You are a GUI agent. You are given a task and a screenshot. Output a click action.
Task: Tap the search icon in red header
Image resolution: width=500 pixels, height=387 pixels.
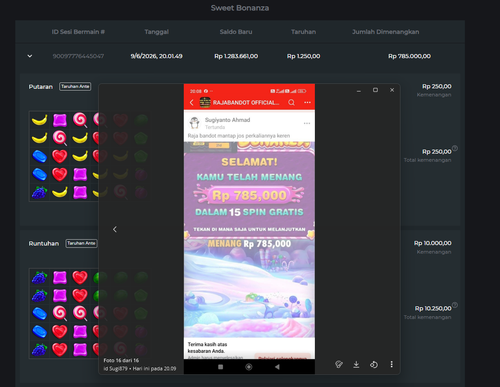[291, 102]
